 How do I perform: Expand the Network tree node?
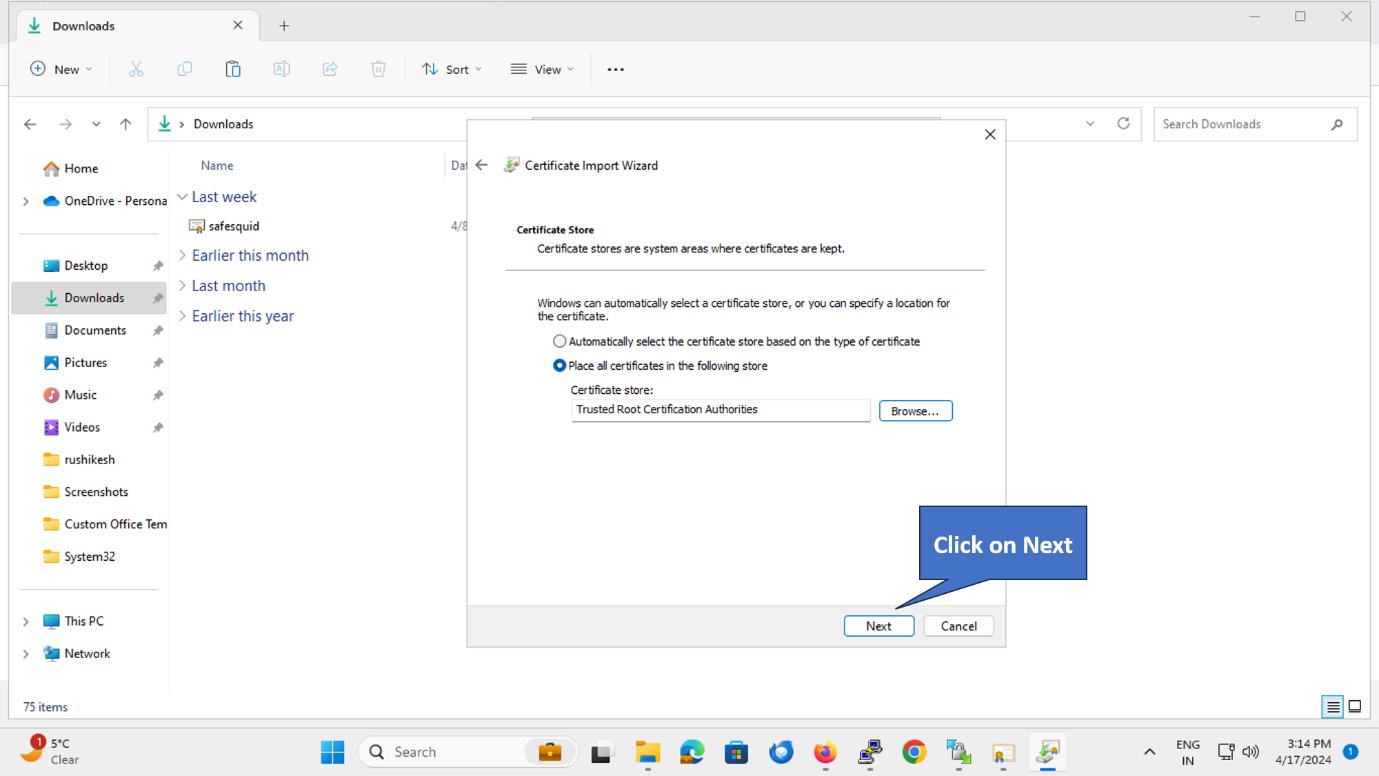pos(26,653)
